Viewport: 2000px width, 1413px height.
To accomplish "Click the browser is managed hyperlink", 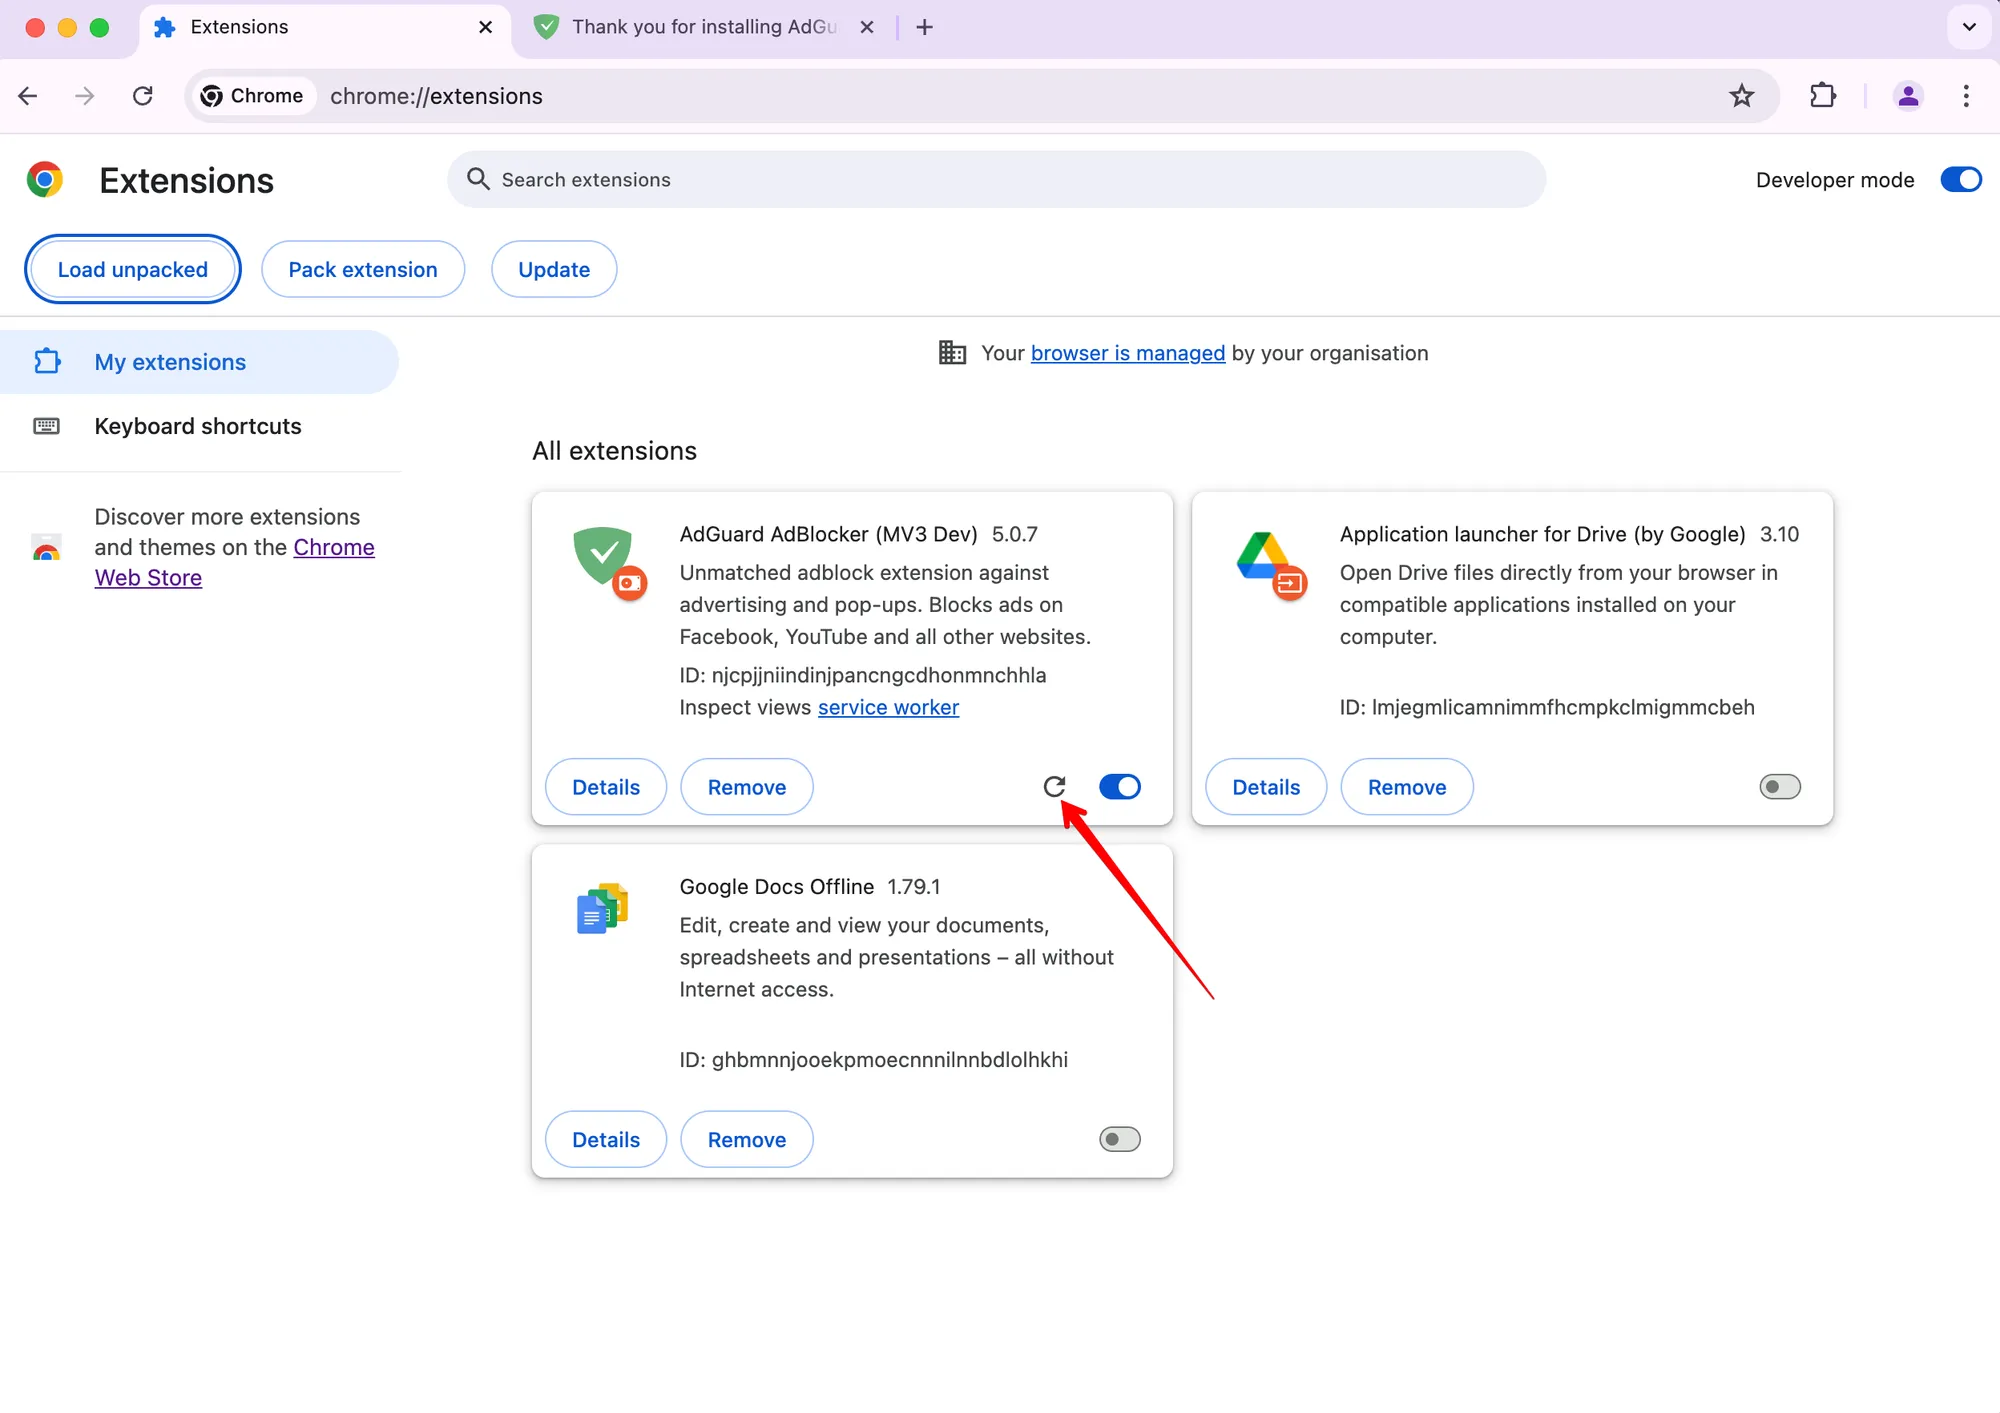I will (x=1128, y=352).
